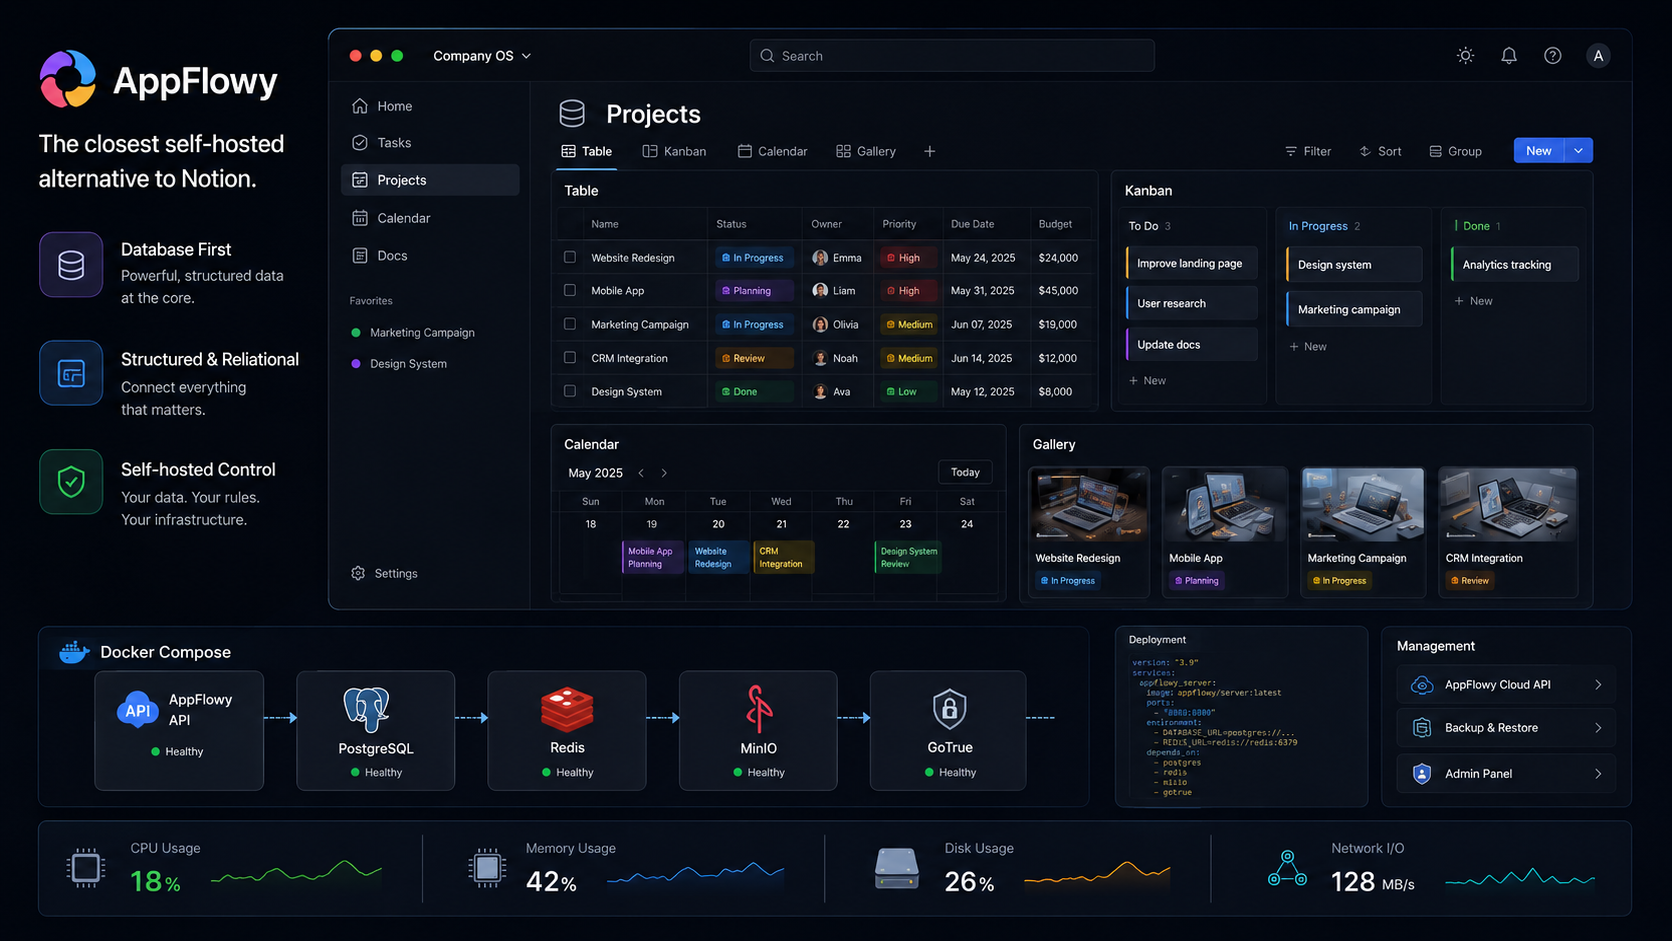The width and height of the screenshot is (1672, 941).
Task: Click the Today button in Calendar
Action: (x=965, y=472)
